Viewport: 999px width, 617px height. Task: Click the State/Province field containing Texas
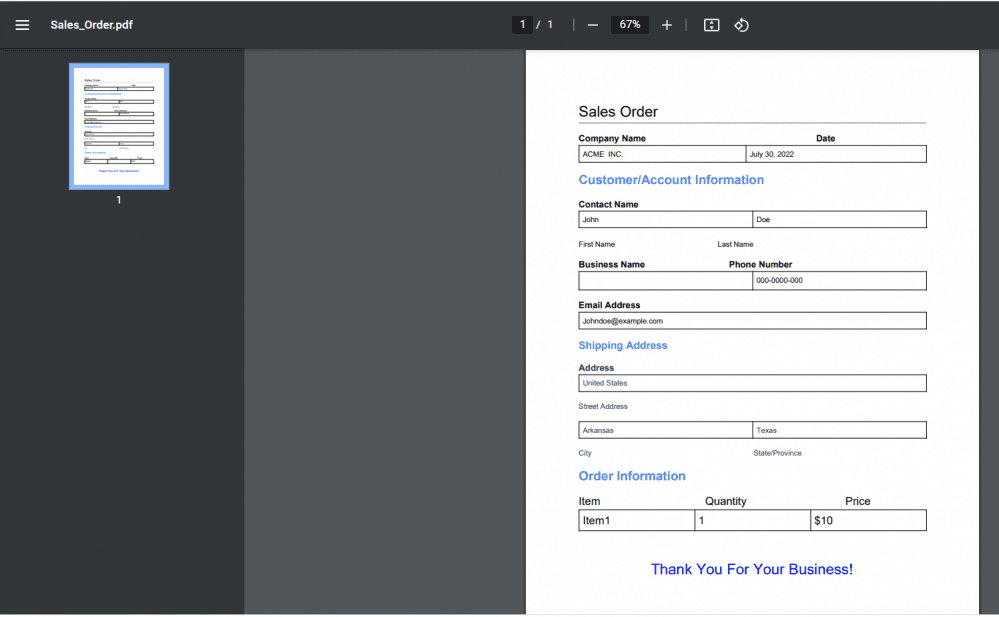coord(839,430)
